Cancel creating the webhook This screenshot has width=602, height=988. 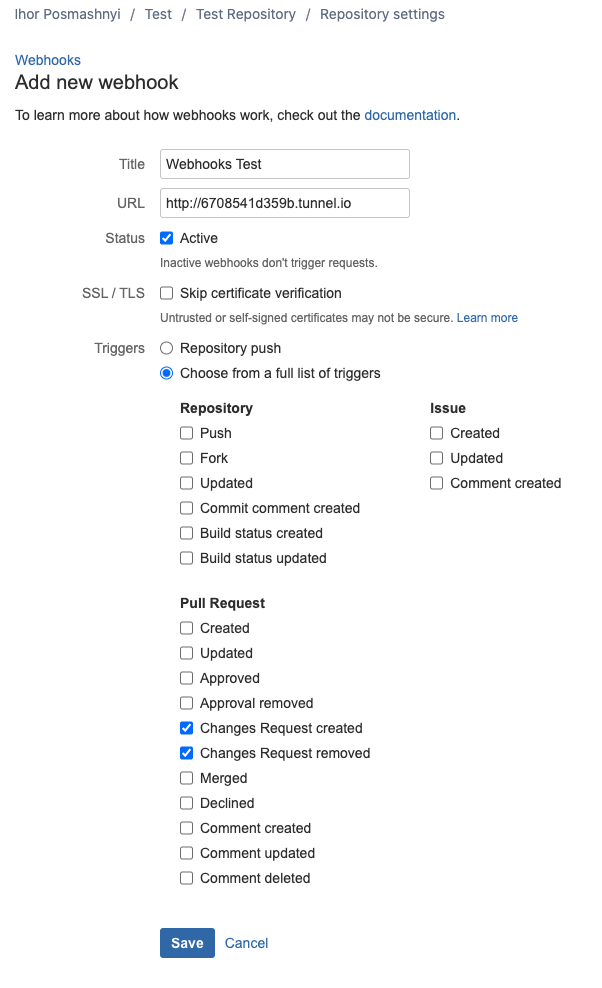pos(246,942)
